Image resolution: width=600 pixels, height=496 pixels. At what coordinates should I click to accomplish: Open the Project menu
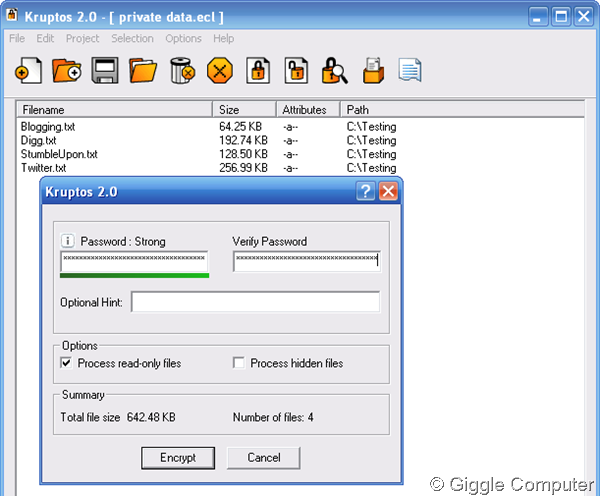coord(82,38)
